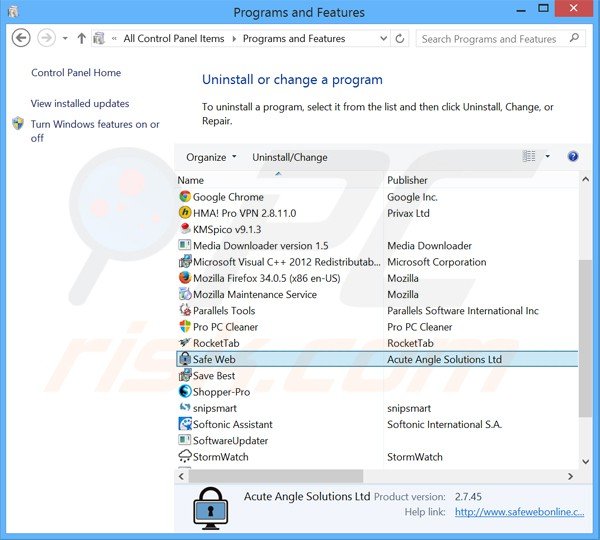
Task: Click the Google Chrome program icon
Action: (x=185, y=197)
